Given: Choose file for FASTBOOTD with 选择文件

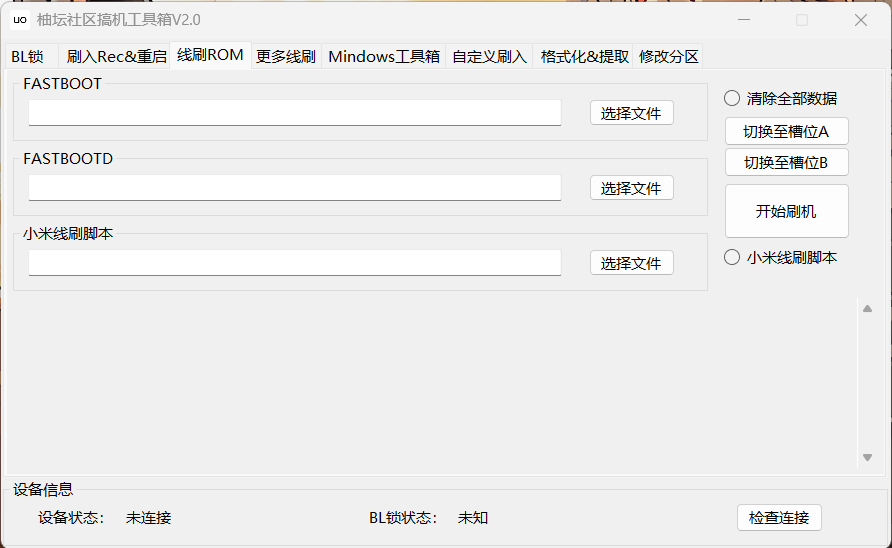Looking at the screenshot, I should click(x=631, y=188).
